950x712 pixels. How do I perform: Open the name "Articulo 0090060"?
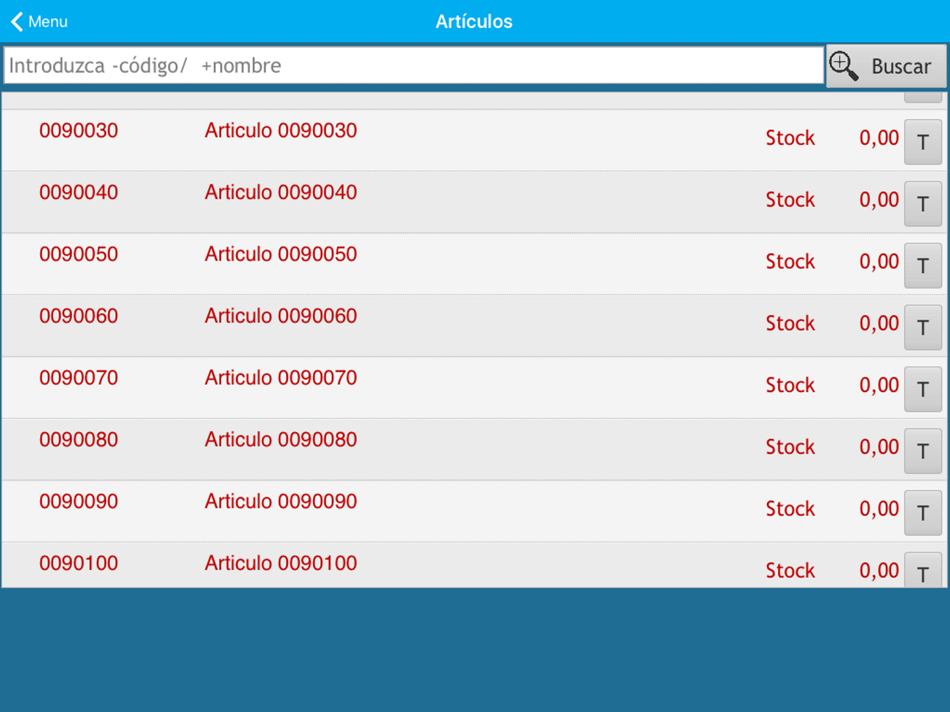[x=281, y=316]
